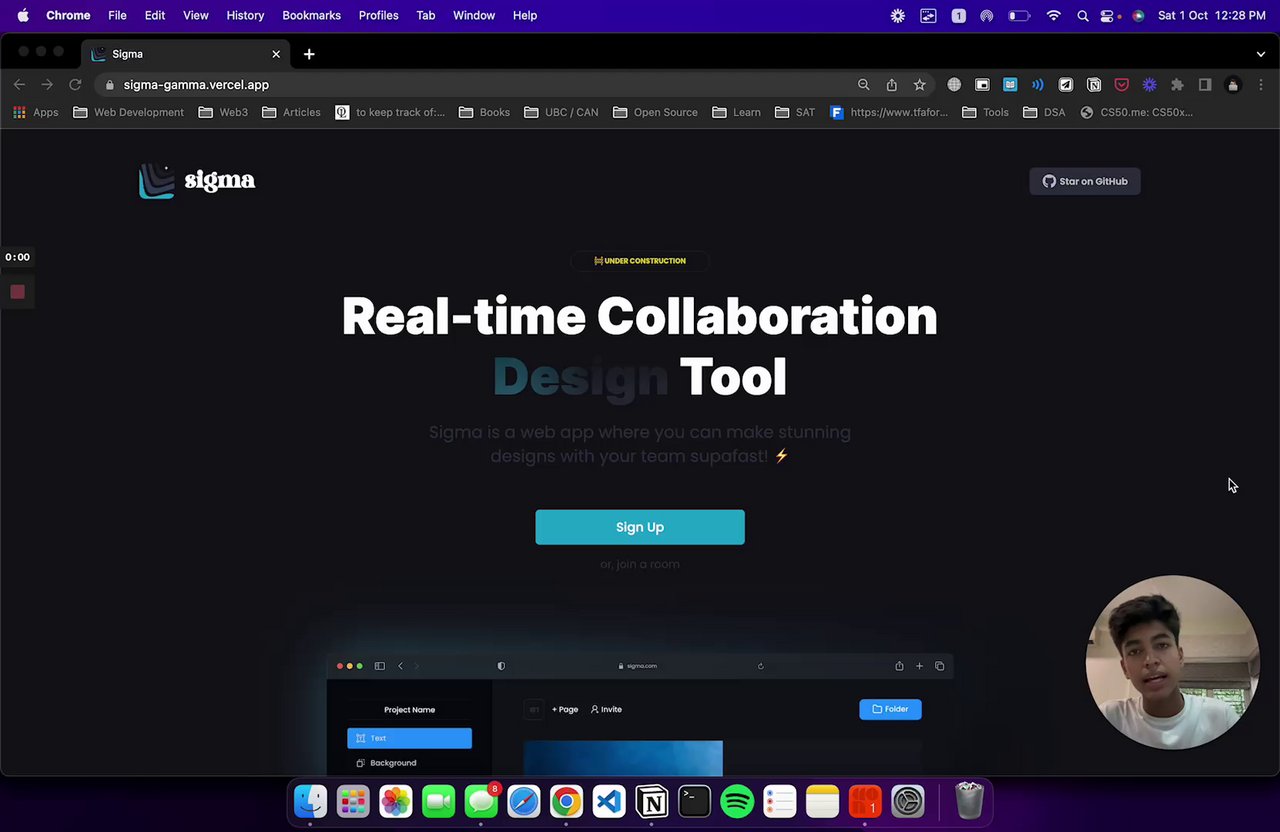
Task: Open Siri from the menu bar
Action: coord(1138,15)
